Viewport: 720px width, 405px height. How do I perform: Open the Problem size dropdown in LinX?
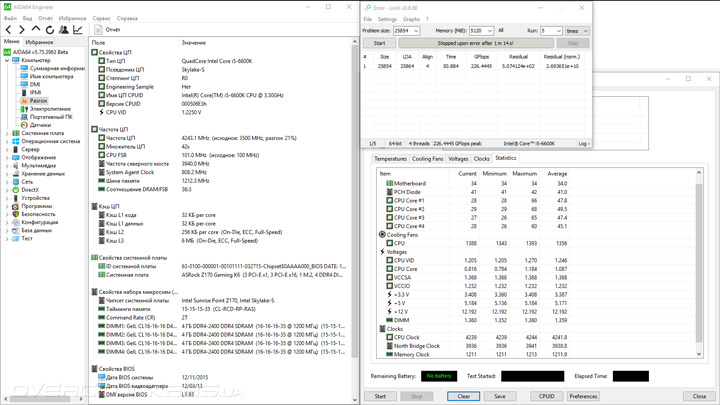(406, 31)
